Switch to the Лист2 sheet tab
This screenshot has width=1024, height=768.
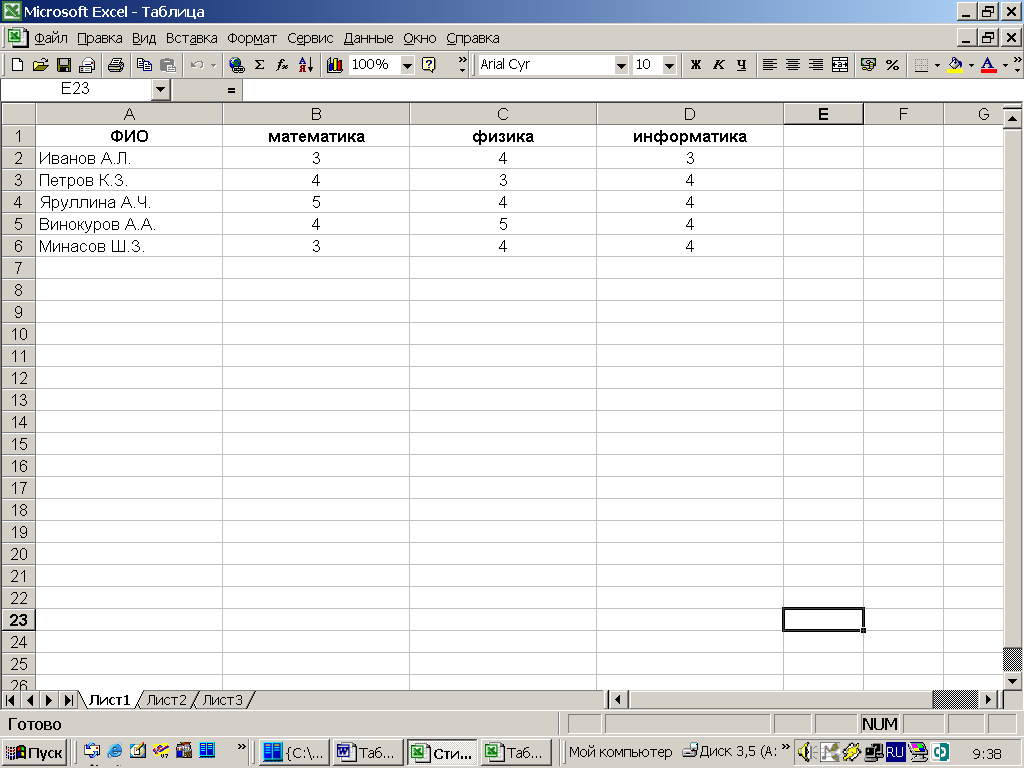[x=167, y=700]
